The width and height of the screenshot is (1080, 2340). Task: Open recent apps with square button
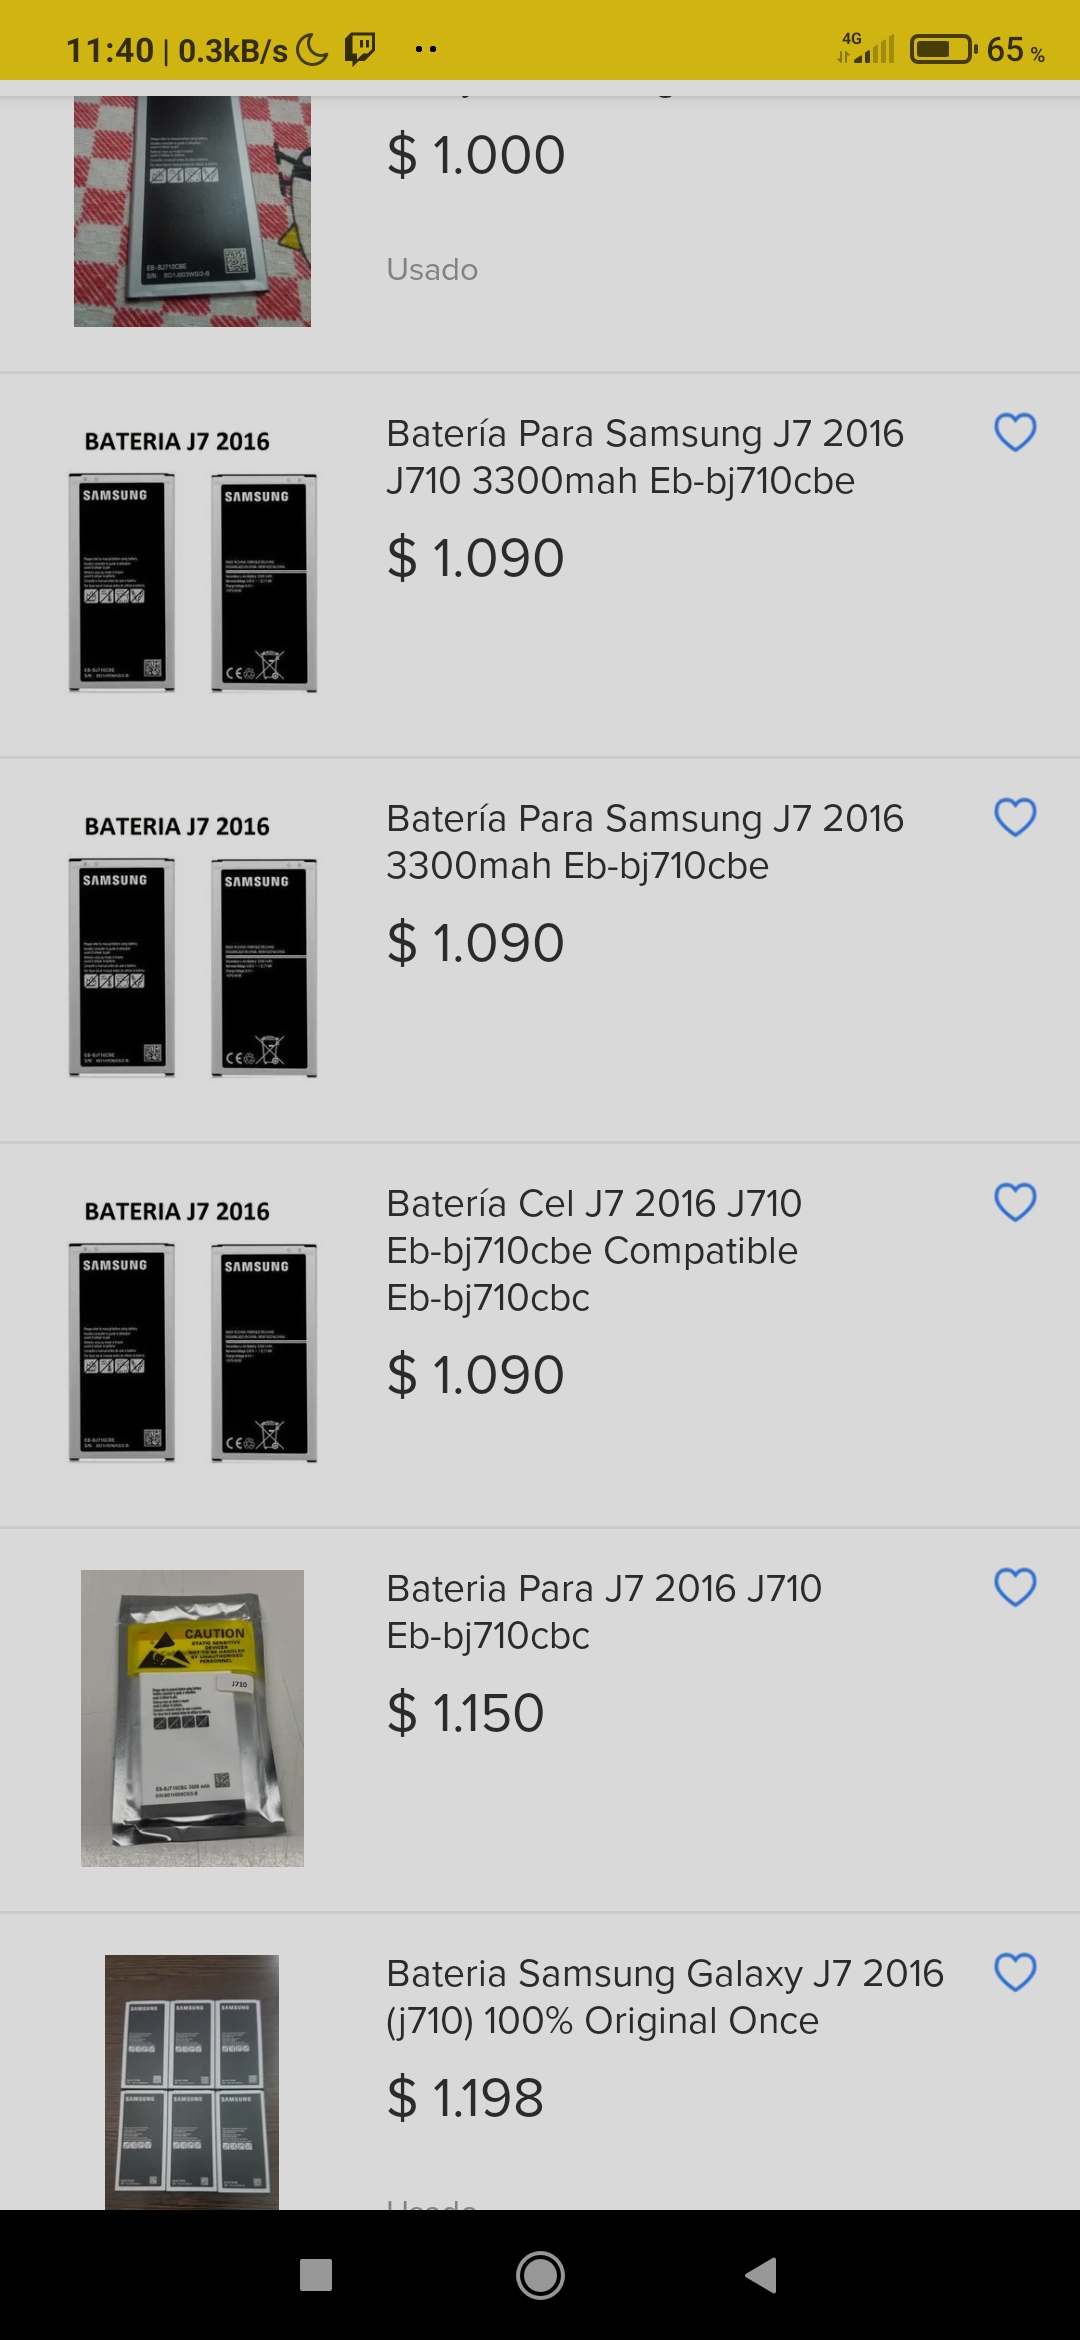click(x=316, y=2276)
